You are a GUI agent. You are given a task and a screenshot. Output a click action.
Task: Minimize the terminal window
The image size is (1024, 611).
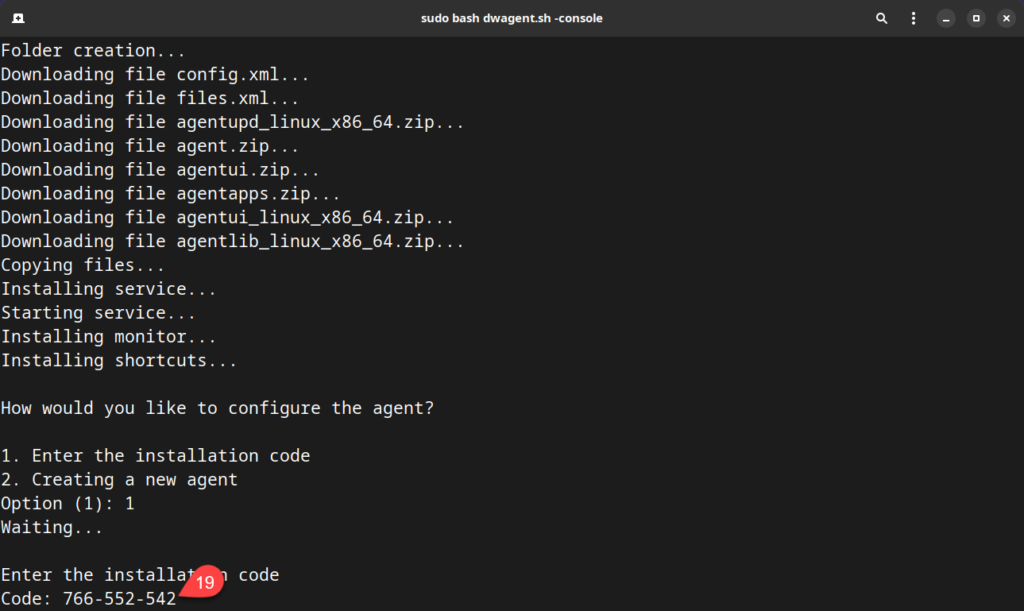(x=945, y=17)
